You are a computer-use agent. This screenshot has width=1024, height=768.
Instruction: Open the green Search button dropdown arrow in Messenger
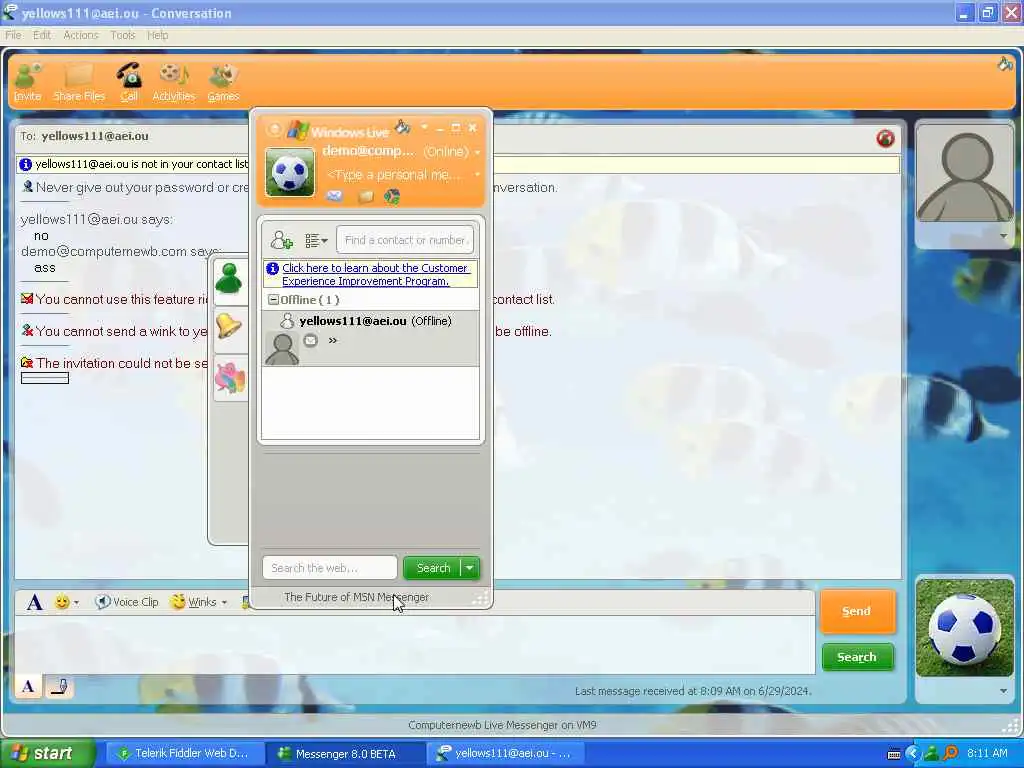point(470,568)
